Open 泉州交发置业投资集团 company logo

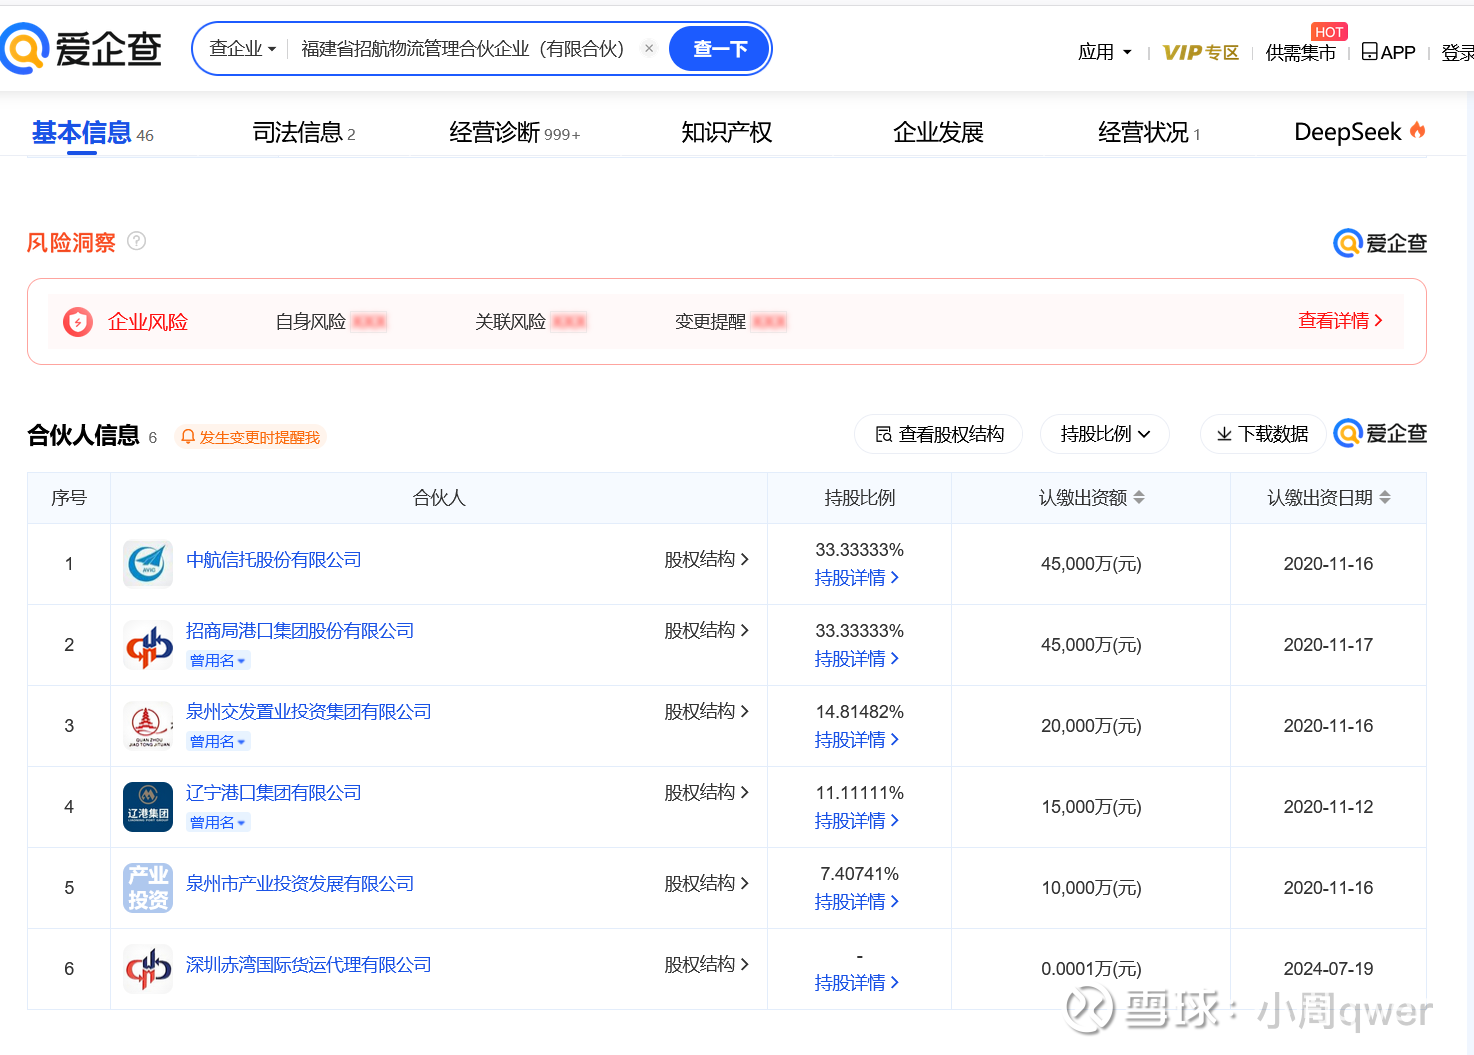pyautogui.click(x=148, y=726)
